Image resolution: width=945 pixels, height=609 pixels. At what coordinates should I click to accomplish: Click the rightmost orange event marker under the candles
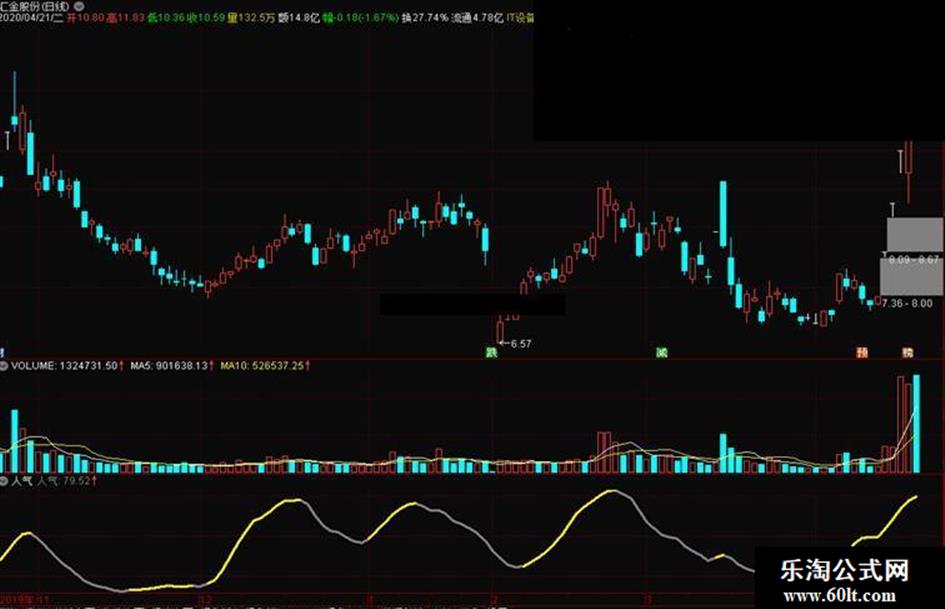[x=907, y=352]
